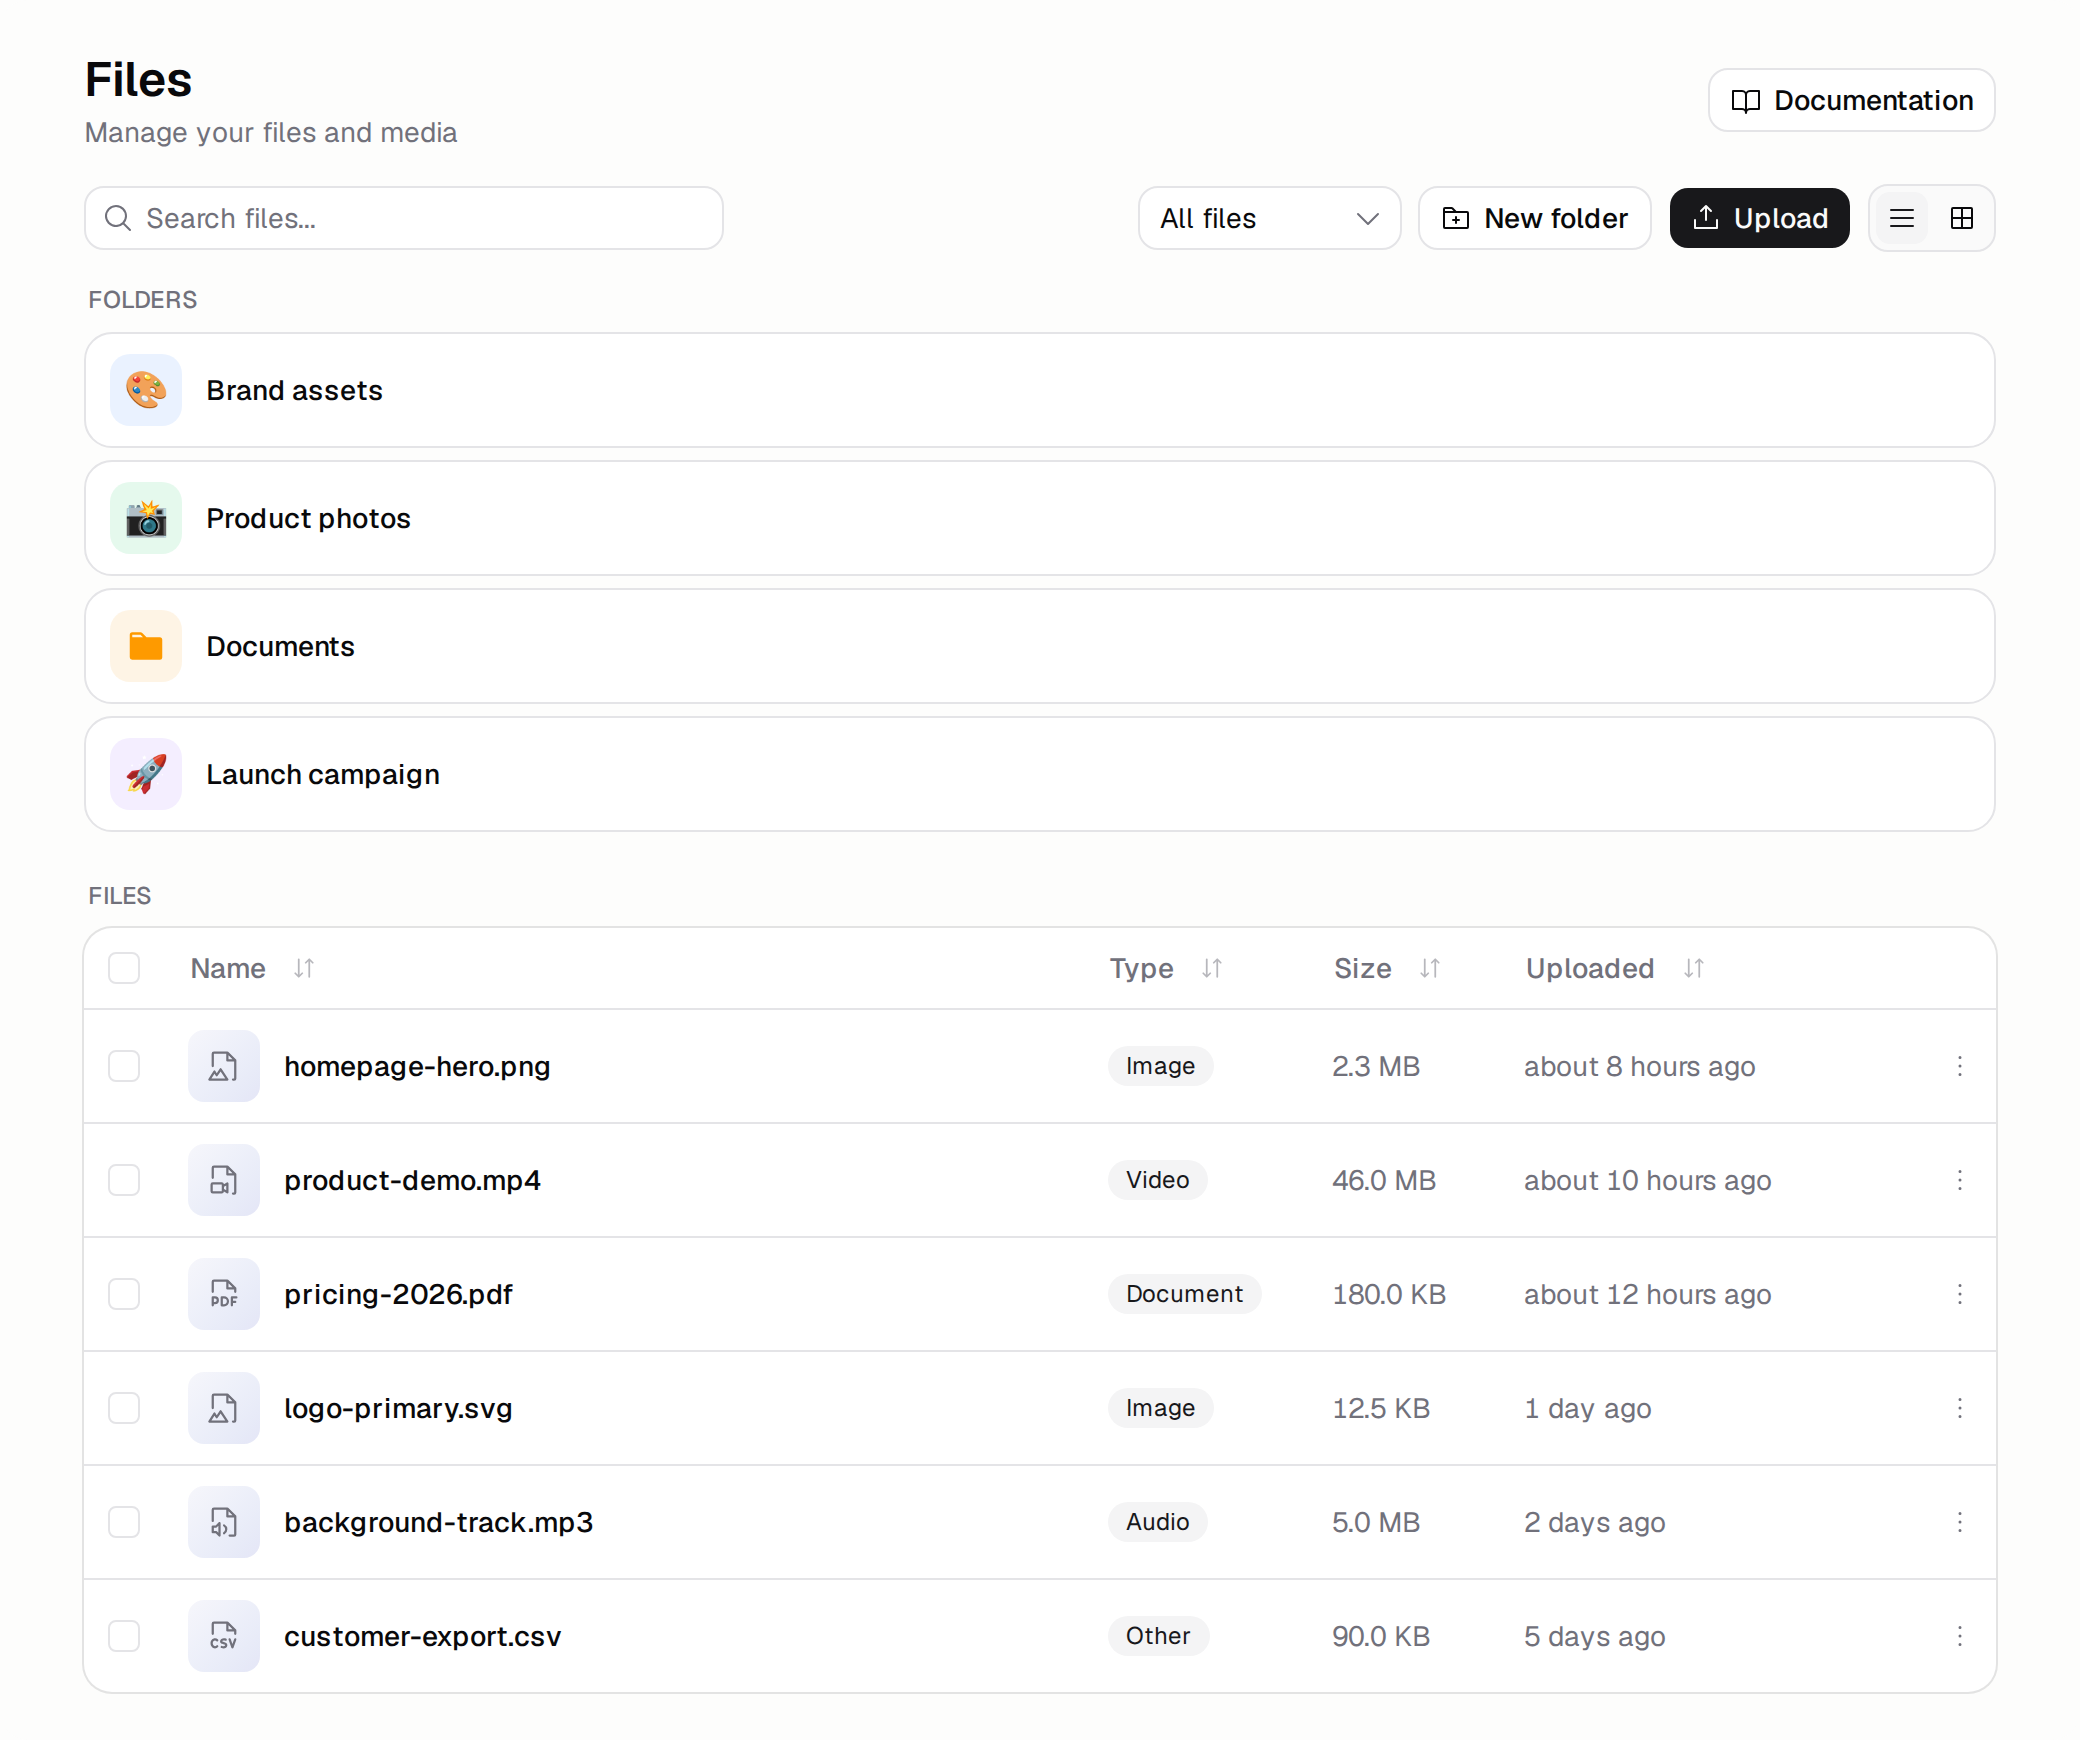Image resolution: width=2080 pixels, height=1740 pixels.
Task: Click the '5 days ago' upload time
Action: tap(1594, 1636)
